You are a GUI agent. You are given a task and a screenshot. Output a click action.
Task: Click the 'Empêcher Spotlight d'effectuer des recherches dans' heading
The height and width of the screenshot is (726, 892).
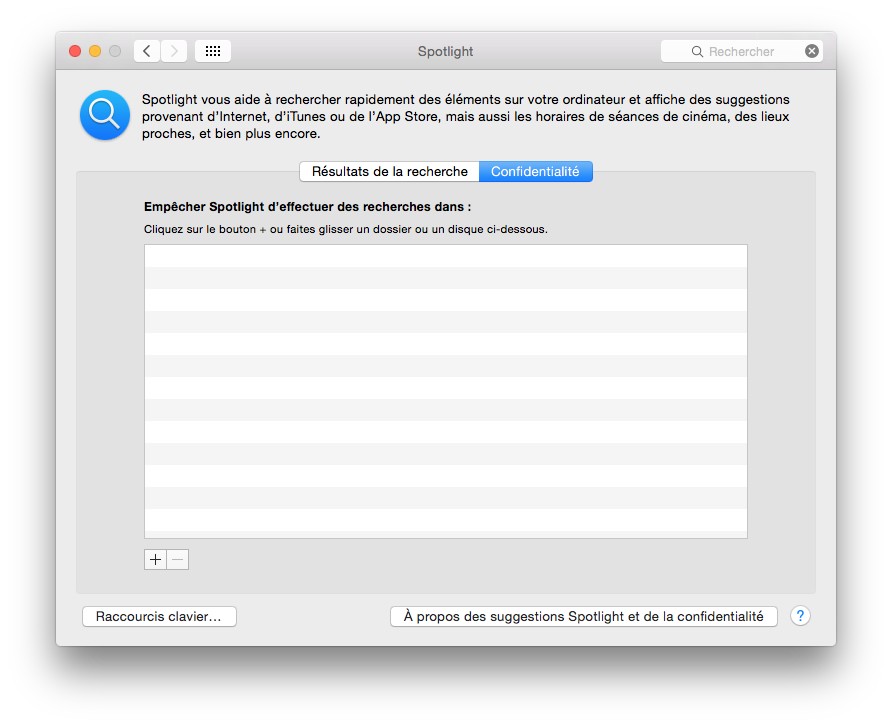308,207
